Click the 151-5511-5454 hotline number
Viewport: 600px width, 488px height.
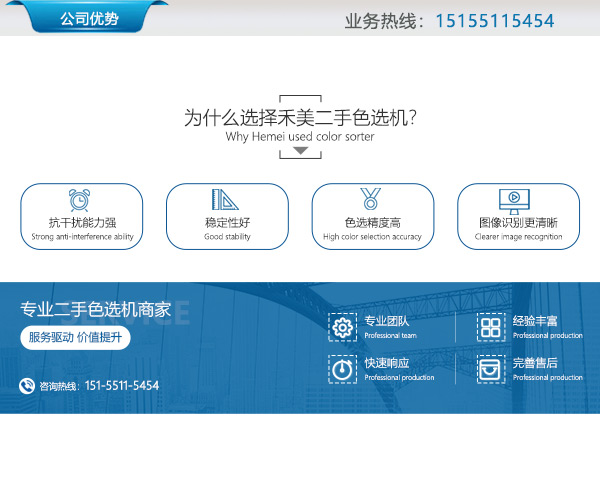point(122,385)
